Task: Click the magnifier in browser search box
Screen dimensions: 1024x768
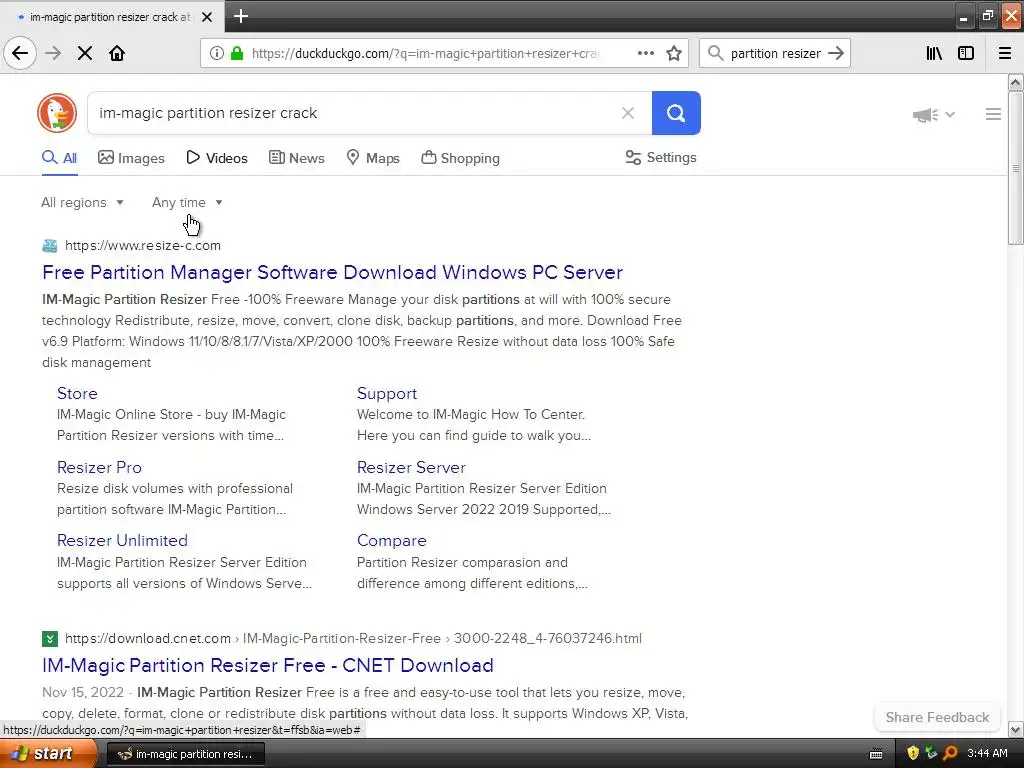Action: (716, 53)
